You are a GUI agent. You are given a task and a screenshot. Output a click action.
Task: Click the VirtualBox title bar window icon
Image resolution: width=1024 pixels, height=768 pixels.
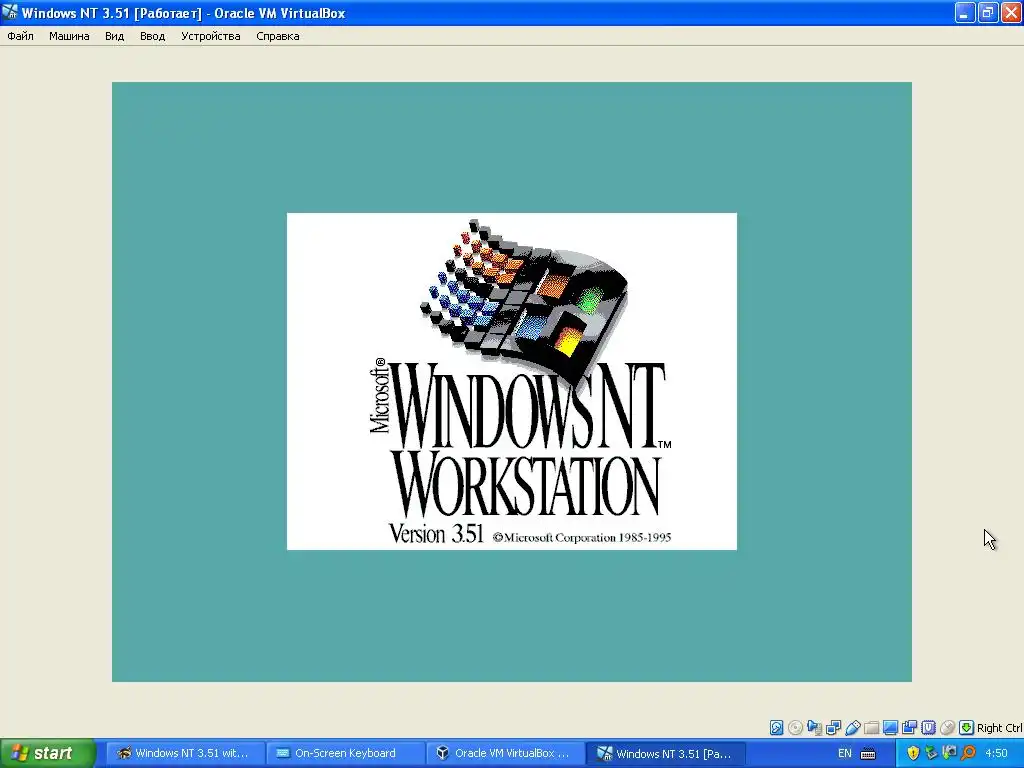10,12
